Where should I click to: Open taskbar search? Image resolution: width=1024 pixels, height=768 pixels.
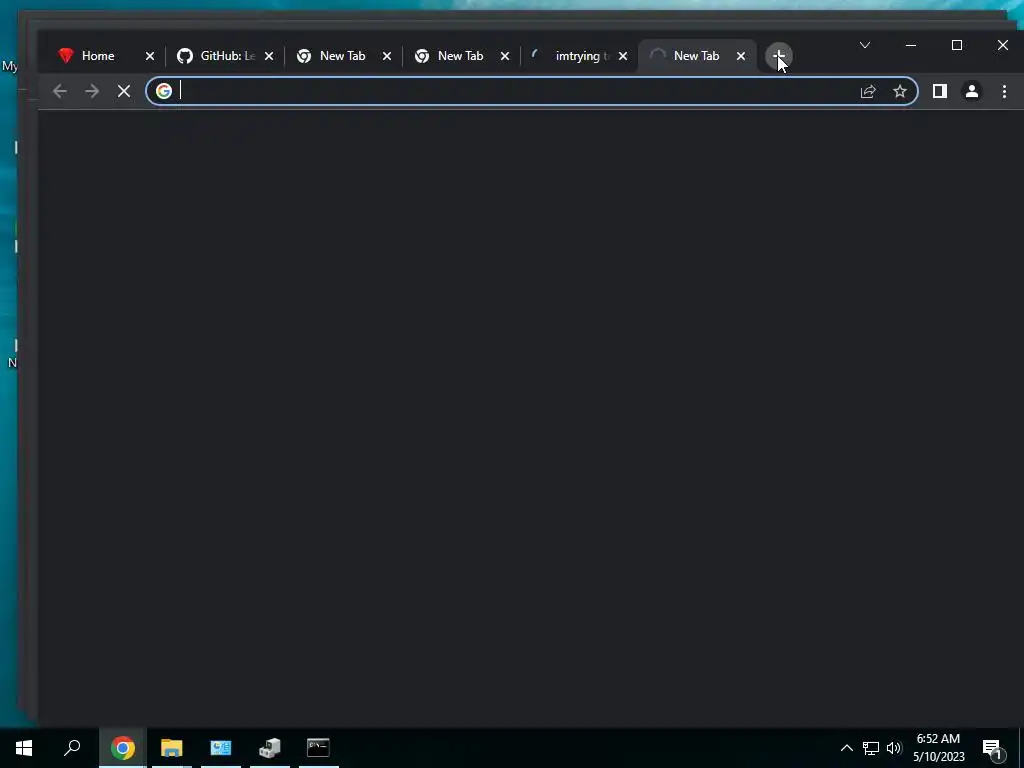click(72, 748)
